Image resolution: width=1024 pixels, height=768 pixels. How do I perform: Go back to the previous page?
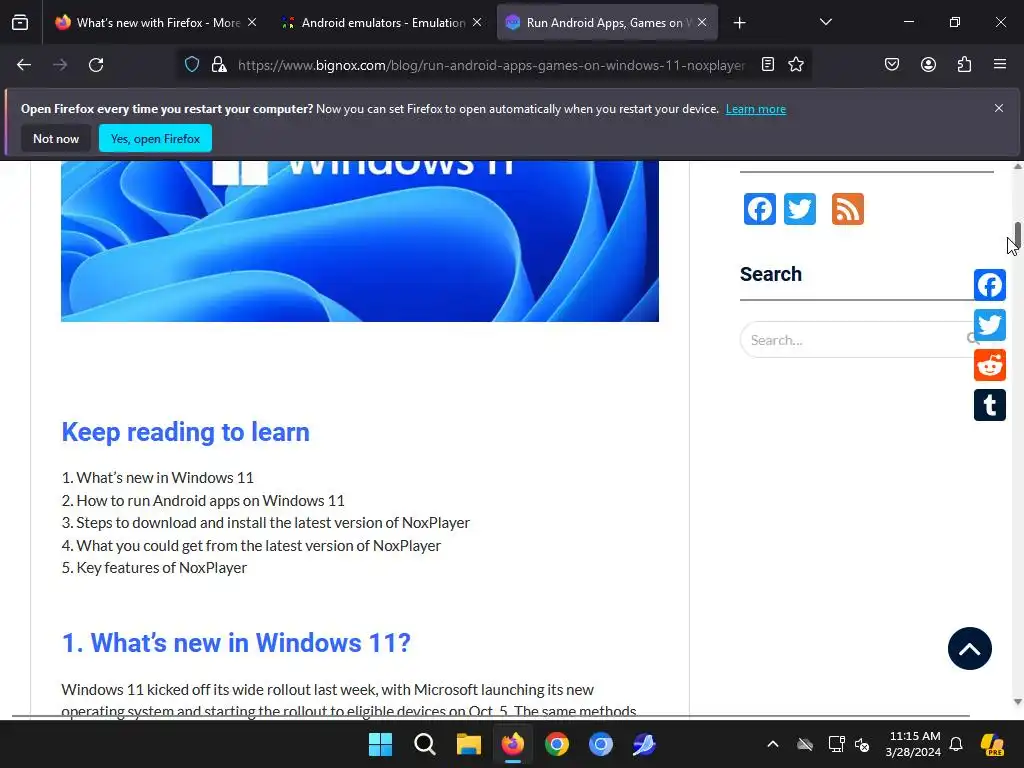coord(24,65)
